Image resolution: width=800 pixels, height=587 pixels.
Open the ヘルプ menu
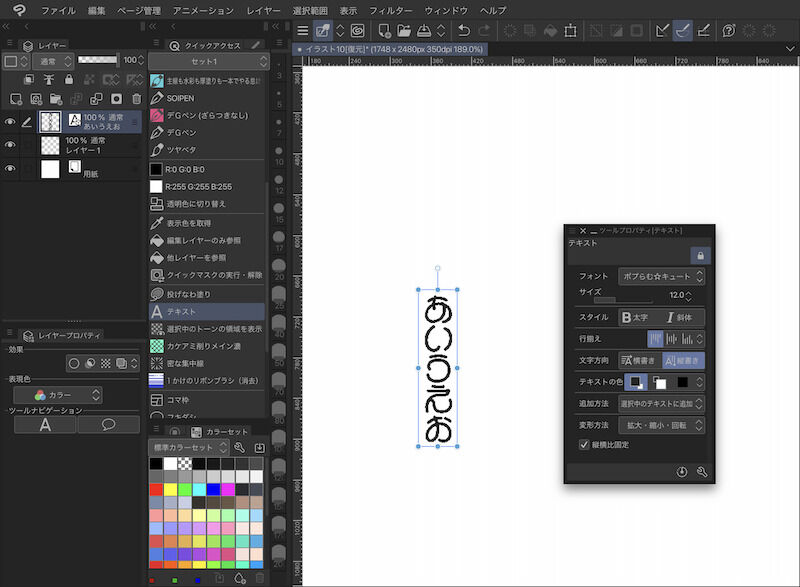pyautogui.click(x=493, y=10)
